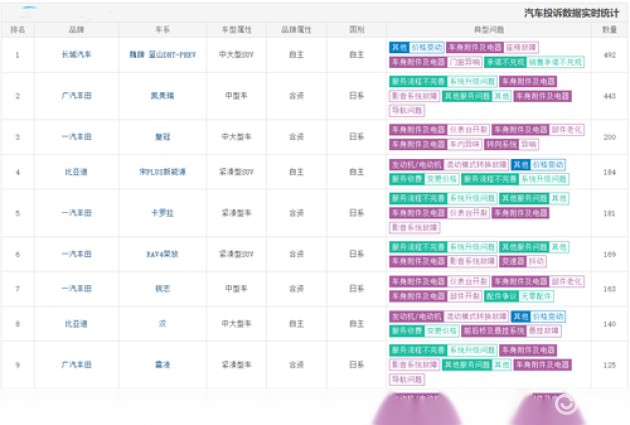The height and width of the screenshot is (425, 630).
Task: Click the 典型问题 column header
Action: pos(489,30)
